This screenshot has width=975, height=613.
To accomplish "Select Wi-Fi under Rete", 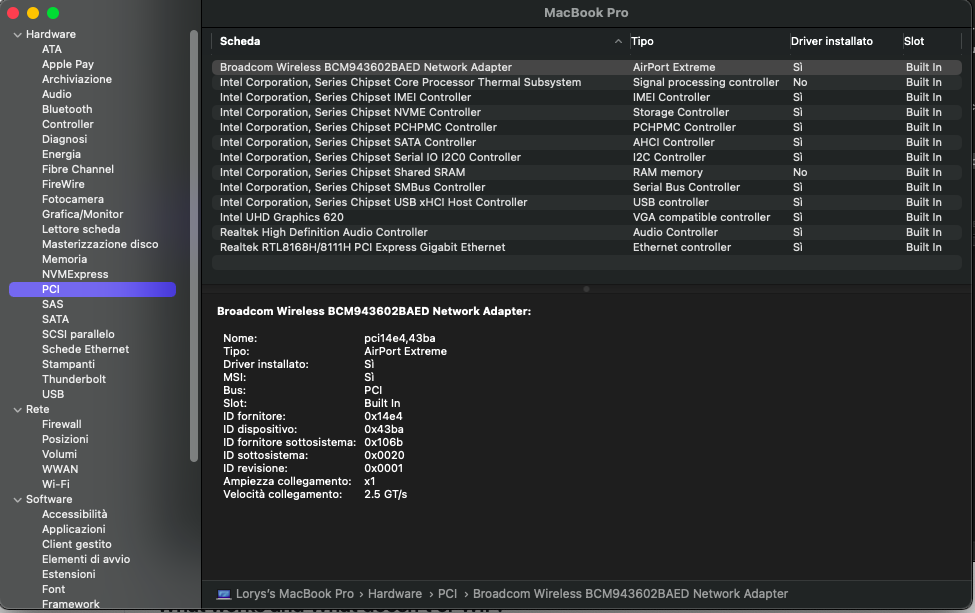I will click(55, 484).
